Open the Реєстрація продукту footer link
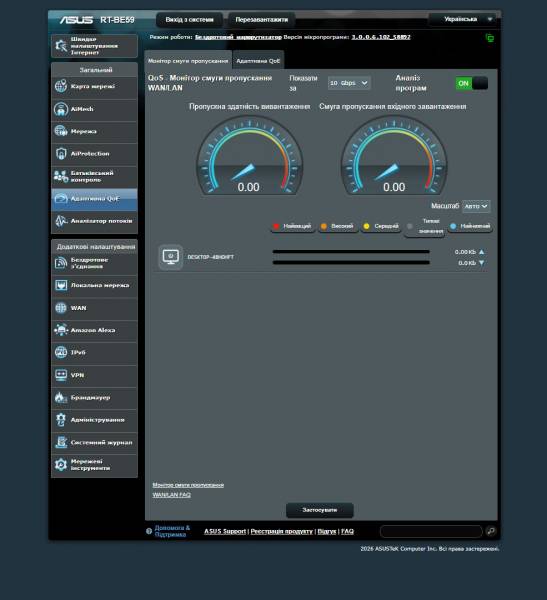The image size is (547, 600). [x=282, y=531]
